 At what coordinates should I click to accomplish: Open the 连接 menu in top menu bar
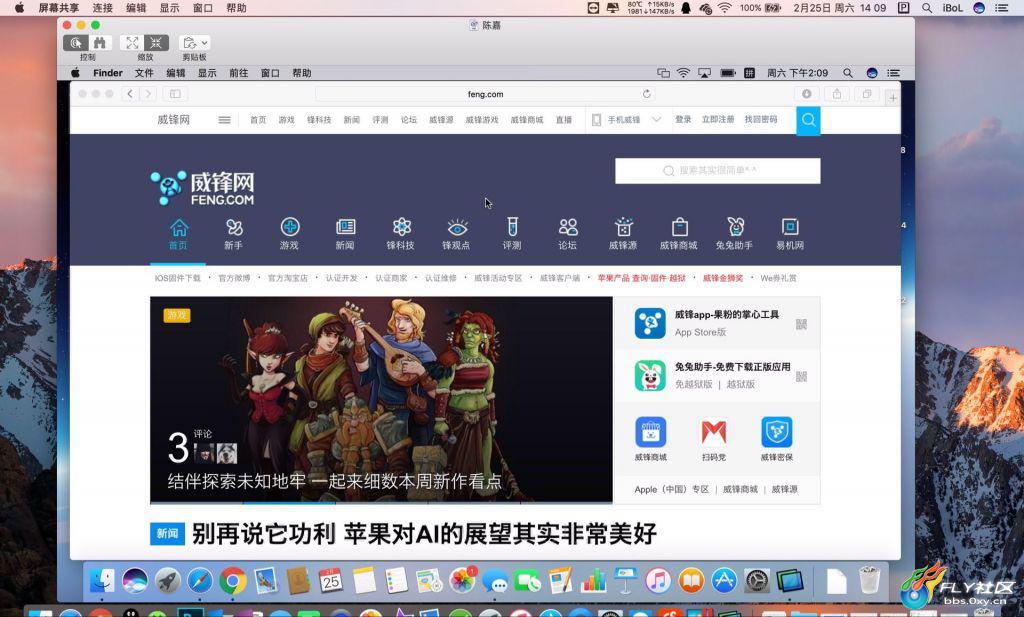103,8
